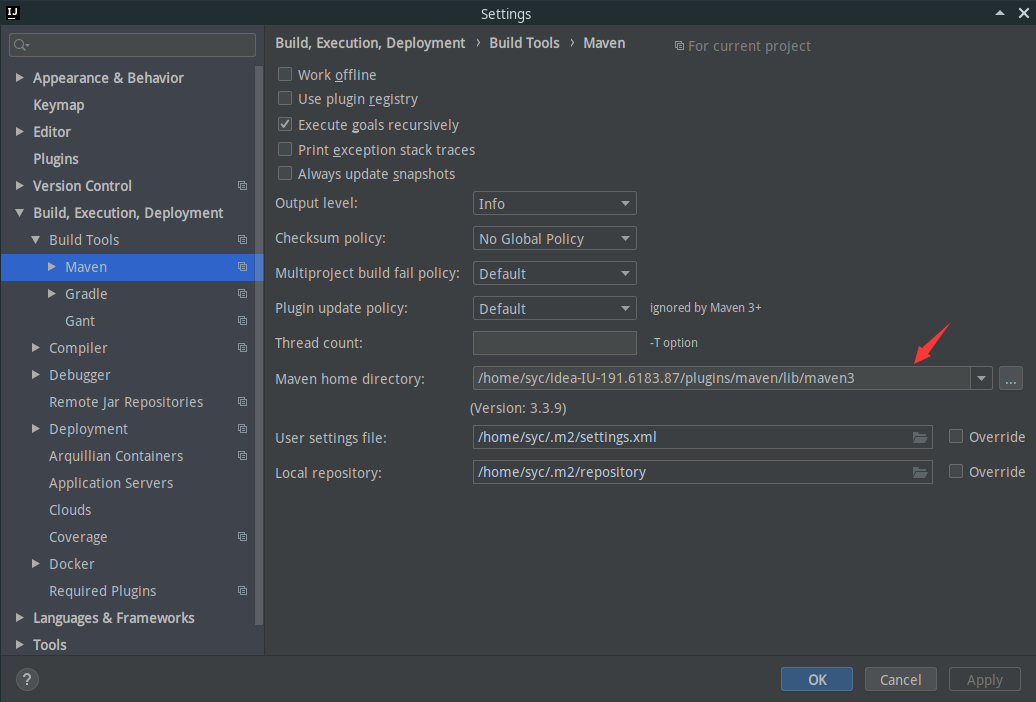This screenshot has height=702, width=1036.
Task: Select Plugins in settings tree
Action: point(56,159)
